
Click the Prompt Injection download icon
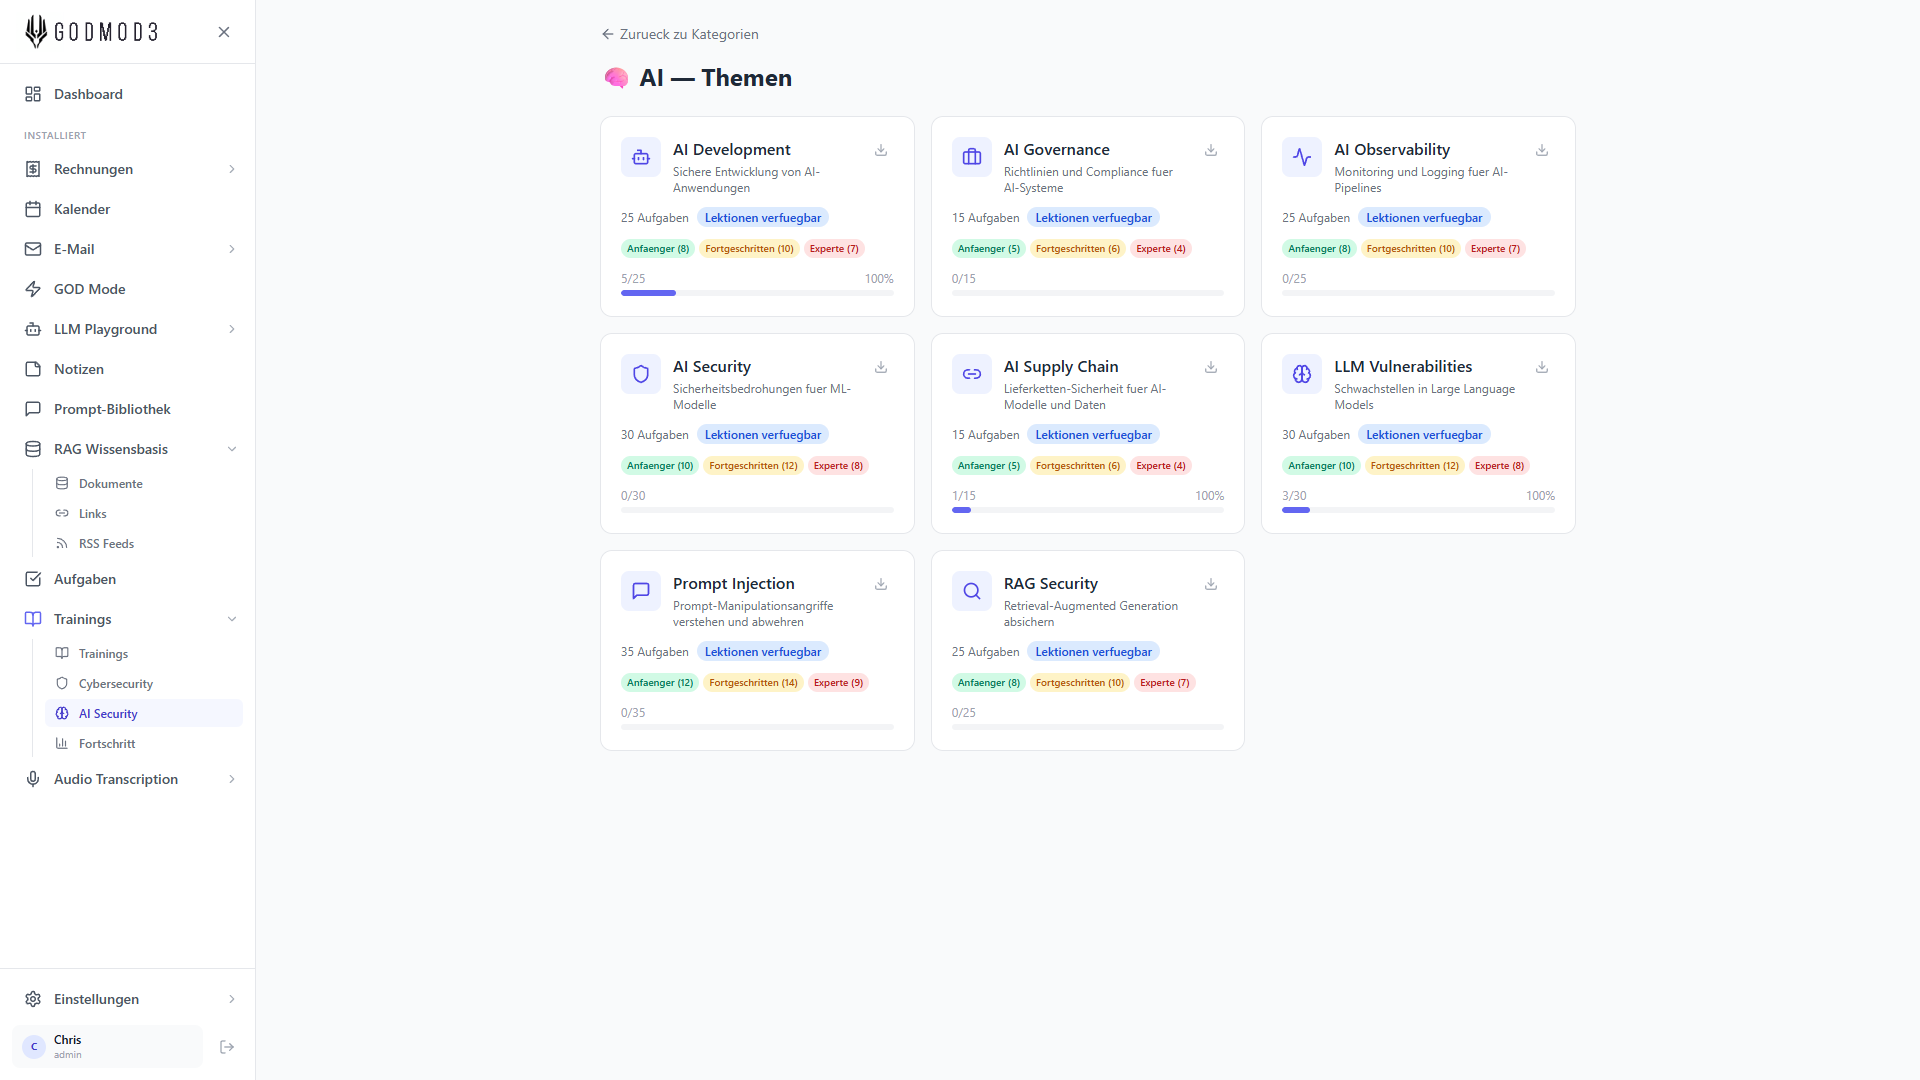click(881, 584)
